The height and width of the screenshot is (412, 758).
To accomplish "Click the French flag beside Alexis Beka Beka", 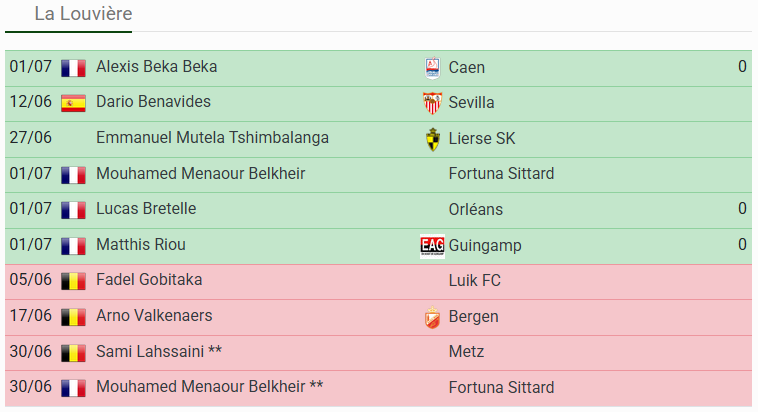I will [x=73, y=68].
